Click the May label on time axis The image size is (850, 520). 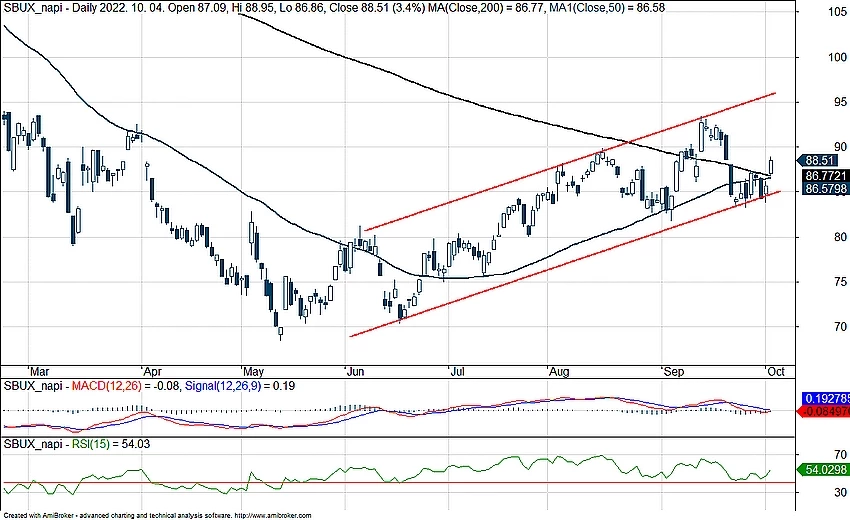coord(253,372)
